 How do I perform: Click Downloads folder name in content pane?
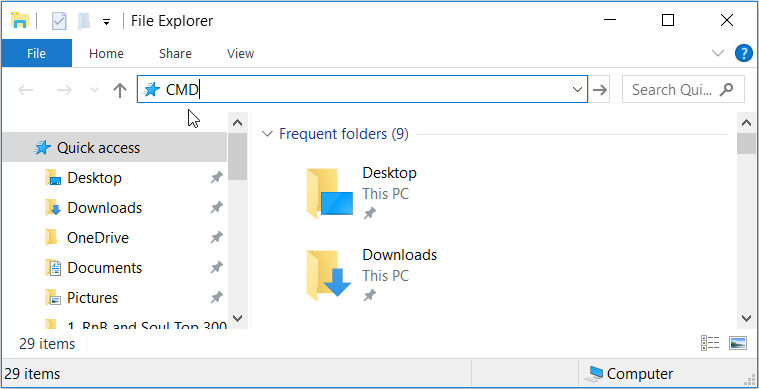coord(399,254)
